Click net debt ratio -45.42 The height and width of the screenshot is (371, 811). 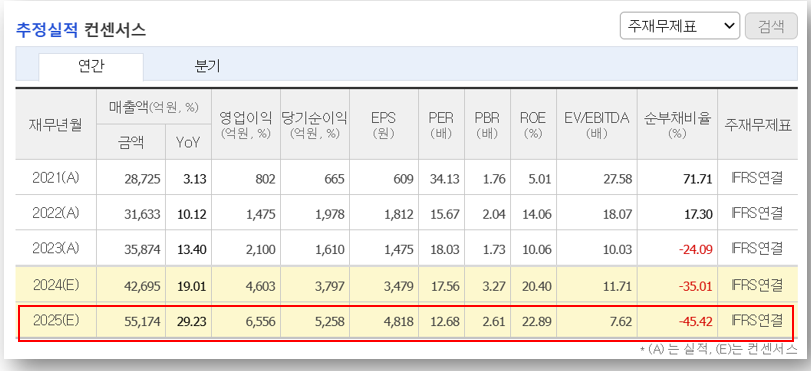[696, 322]
